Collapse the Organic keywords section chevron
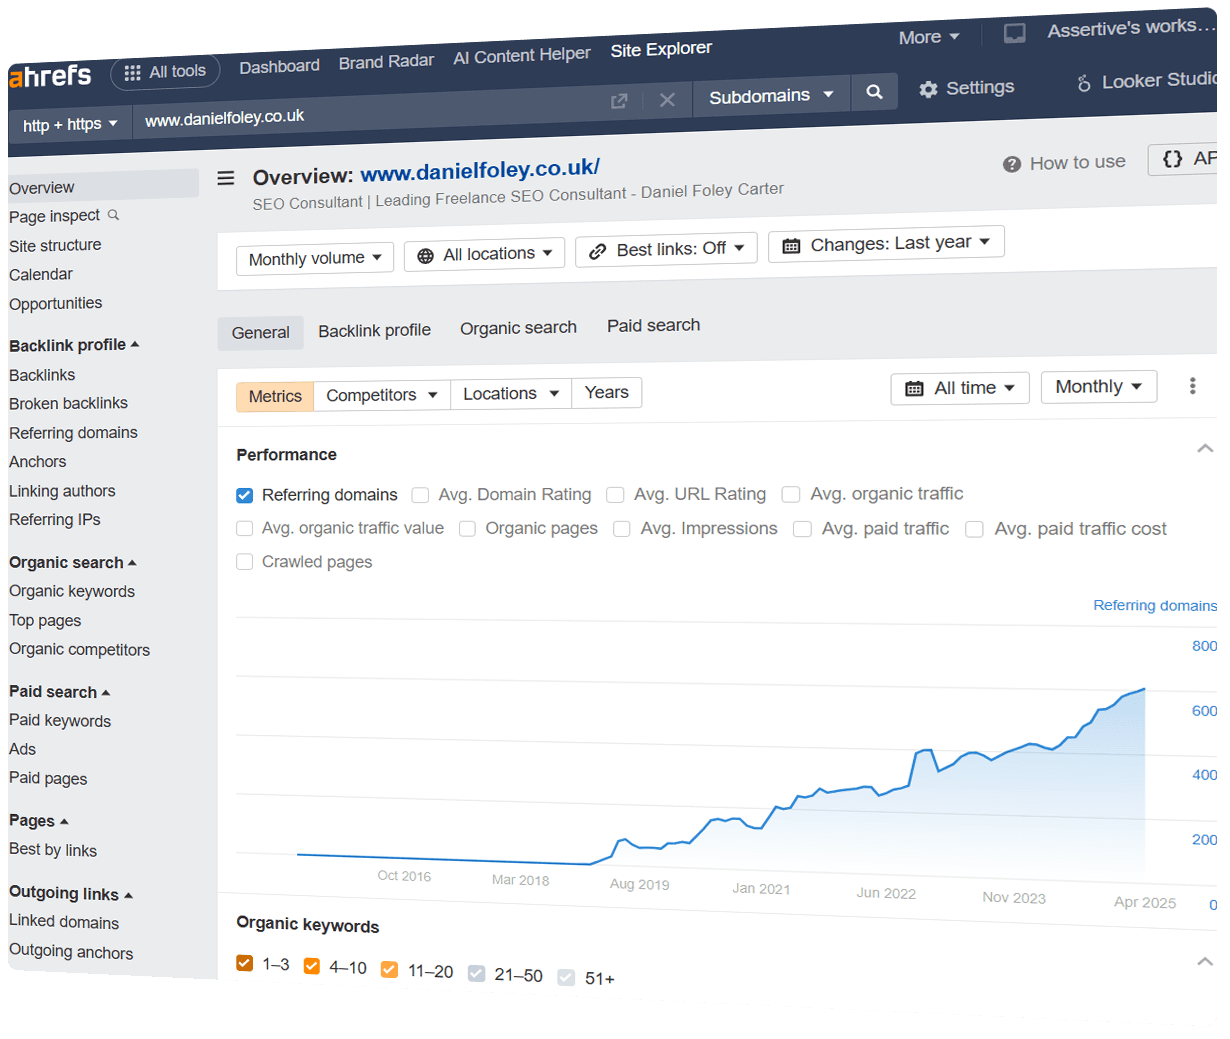Viewport: 1230px width, 1039px height. tap(1205, 961)
